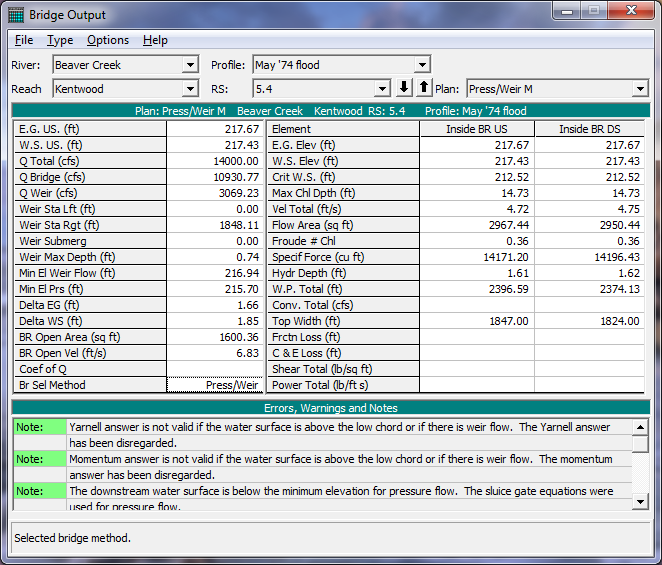The image size is (662, 565).
Task: Click the Inside BR DS column header
Action: 590,129
